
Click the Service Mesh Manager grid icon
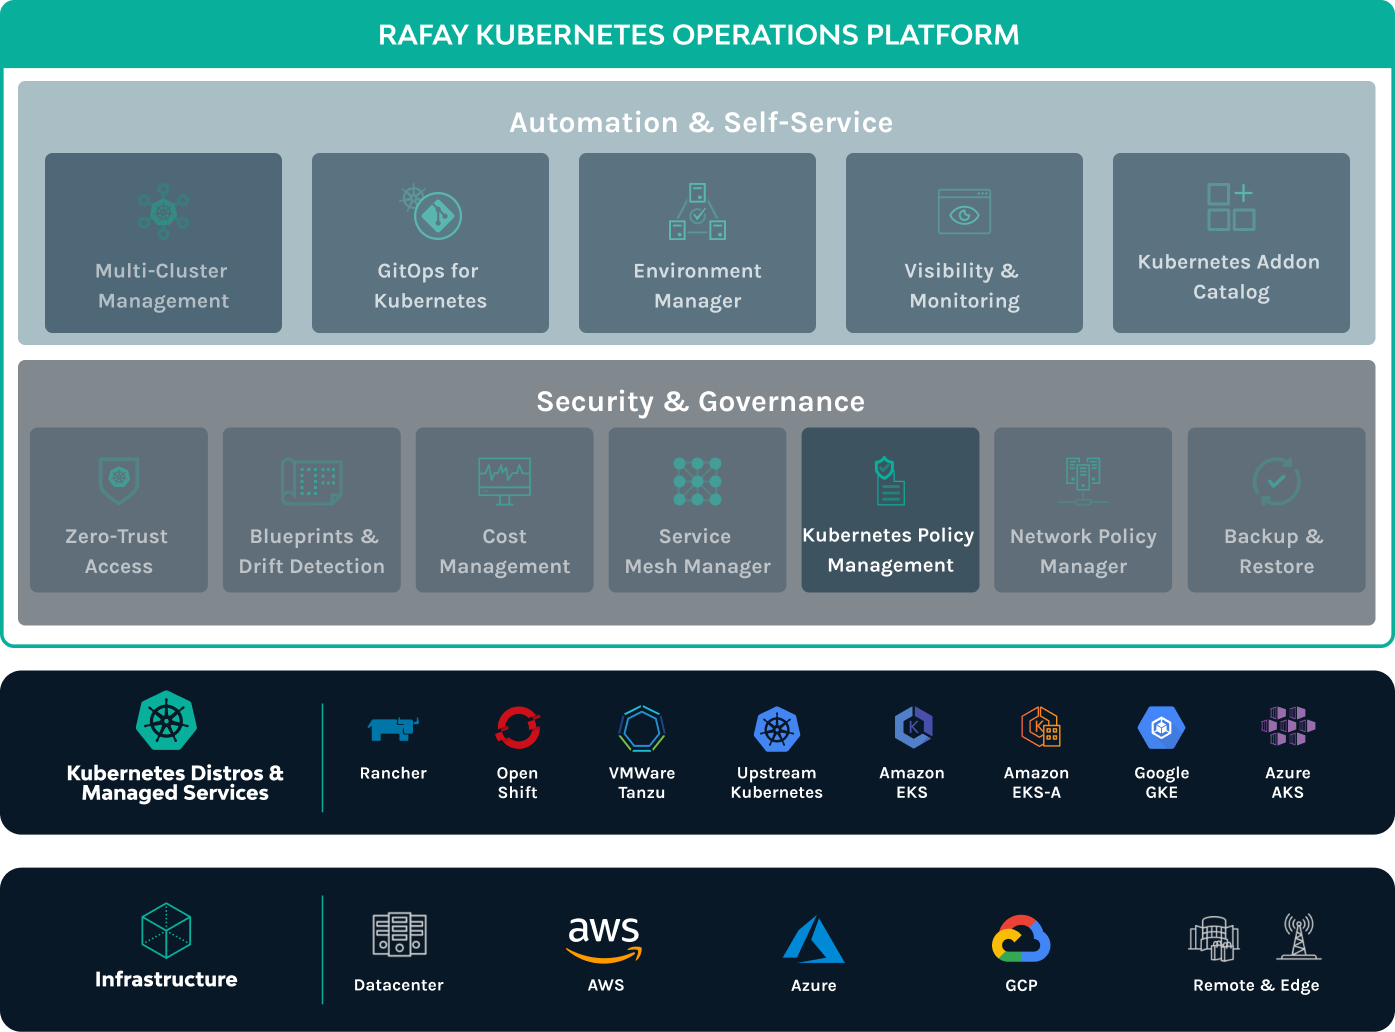698,481
